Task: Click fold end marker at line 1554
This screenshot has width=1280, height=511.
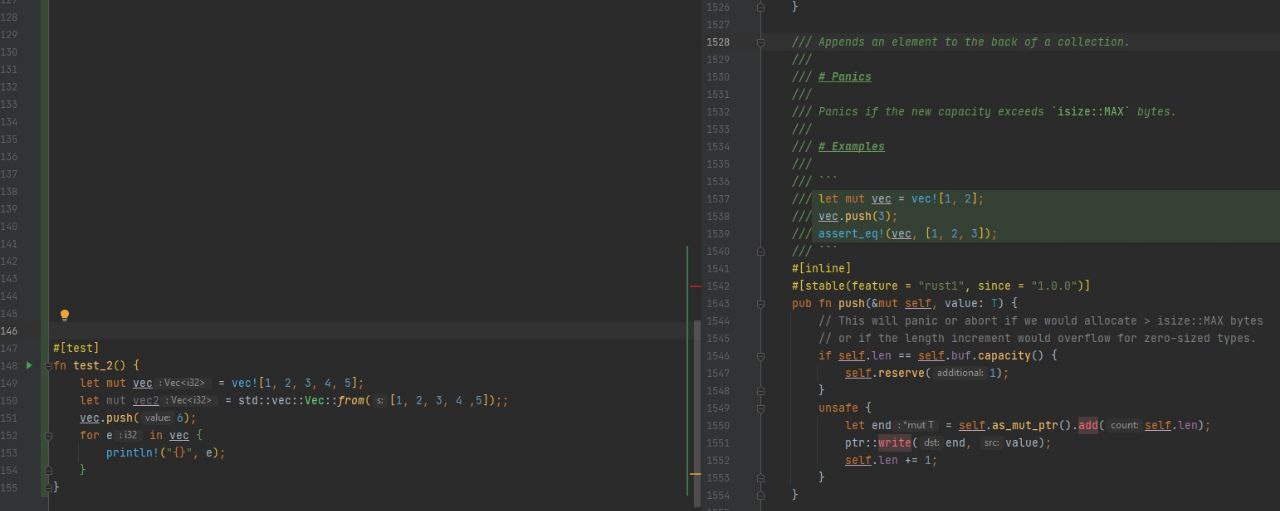Action: [761, 495]
